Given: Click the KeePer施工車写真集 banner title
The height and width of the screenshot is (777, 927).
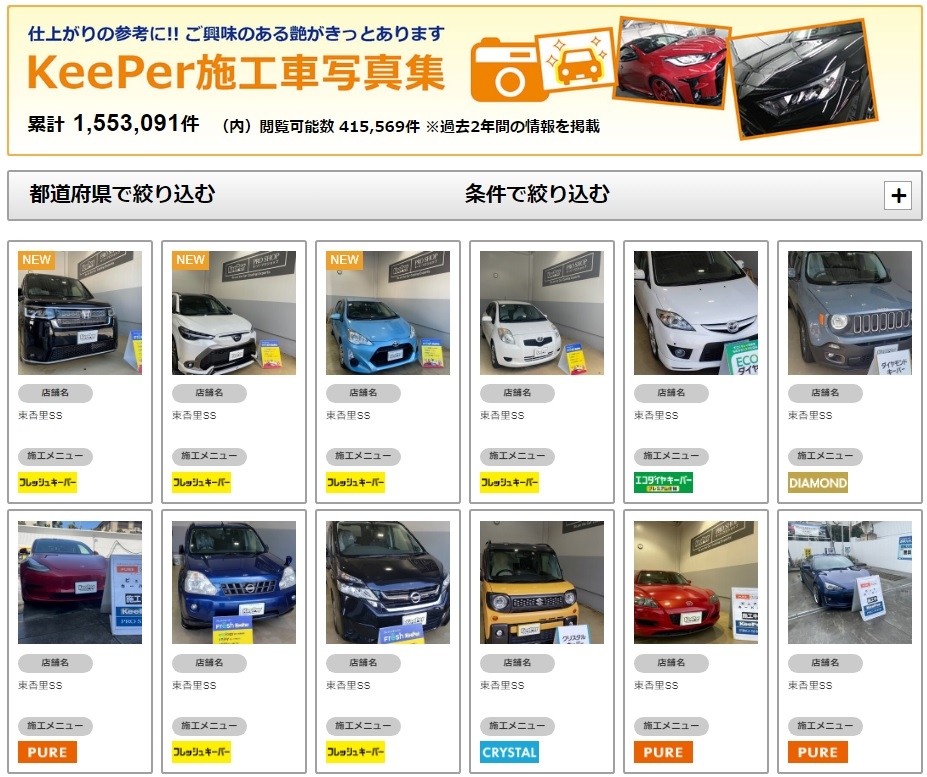Looking at the screenshot, I should [236, 72].
